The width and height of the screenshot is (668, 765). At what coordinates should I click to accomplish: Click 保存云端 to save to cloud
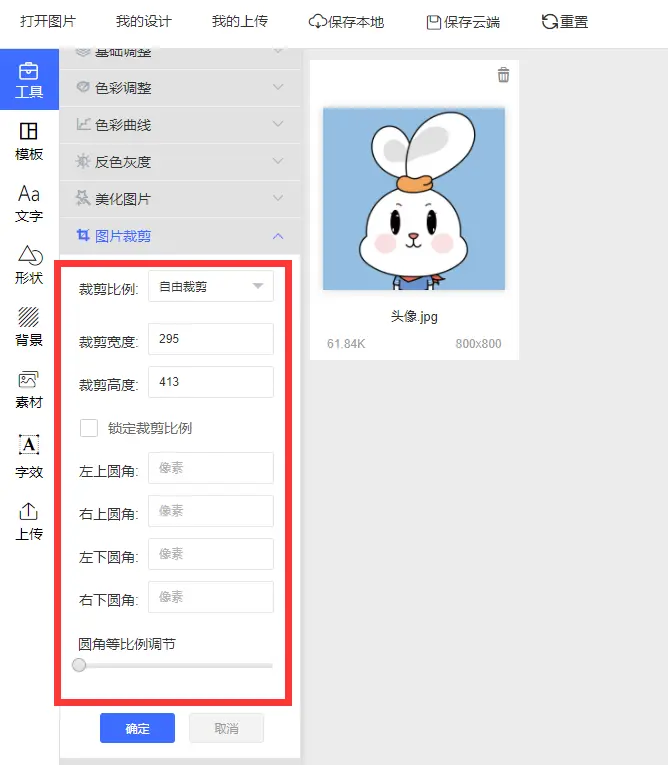pos(463,22)
